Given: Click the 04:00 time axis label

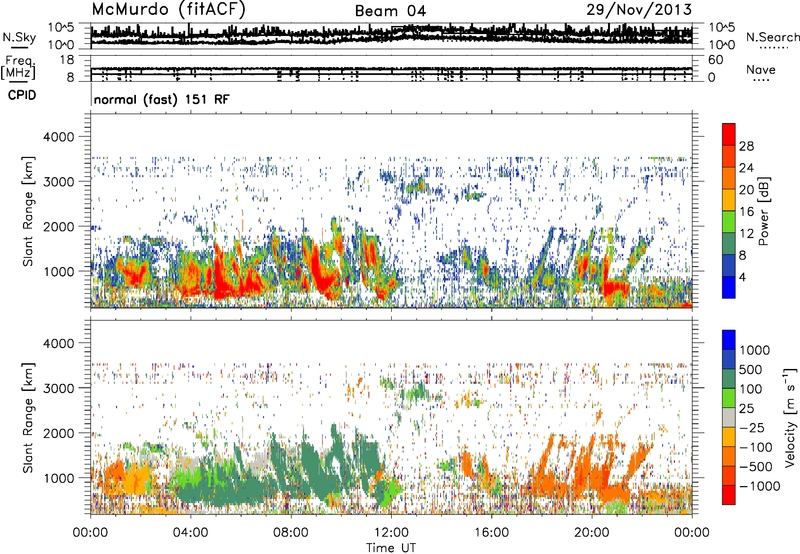Looking at the screenshot, I should point(190,533).
